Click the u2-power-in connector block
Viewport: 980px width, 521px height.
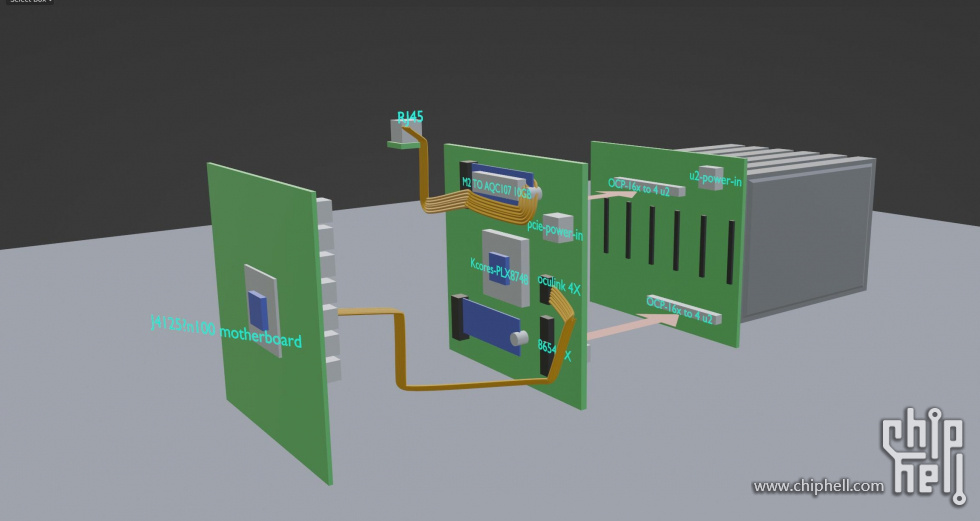[x=711, y=177]
